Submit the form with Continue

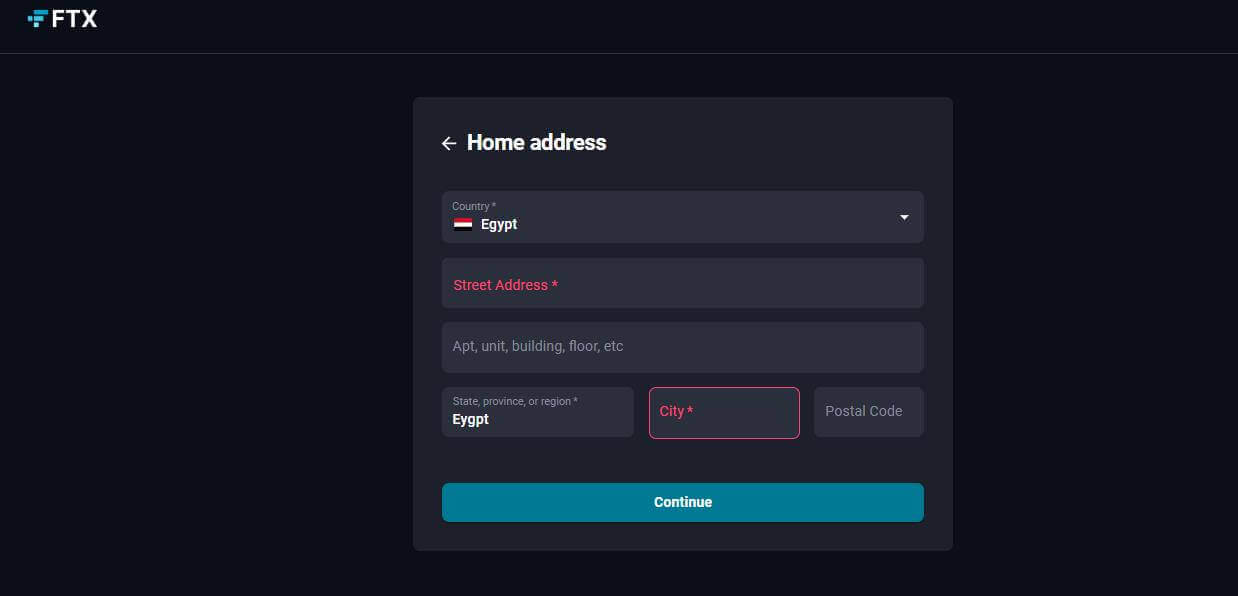click(683, 502)
